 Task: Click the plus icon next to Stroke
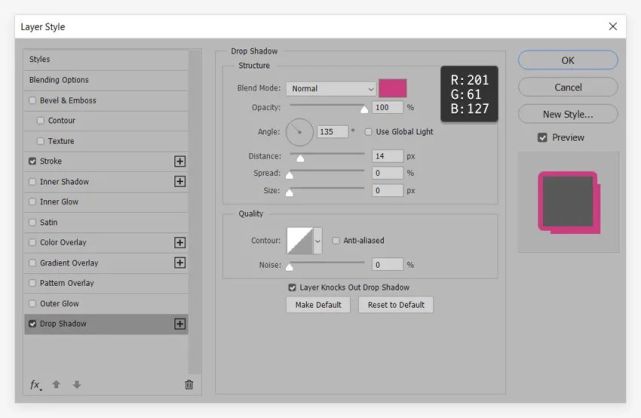click(179, 161)
